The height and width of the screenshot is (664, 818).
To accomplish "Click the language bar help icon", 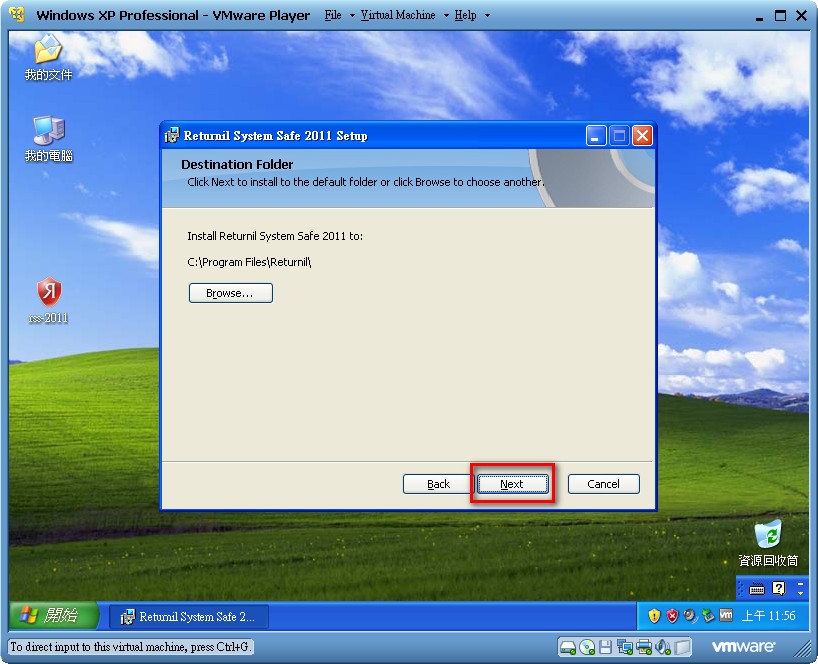I will 778,589.
